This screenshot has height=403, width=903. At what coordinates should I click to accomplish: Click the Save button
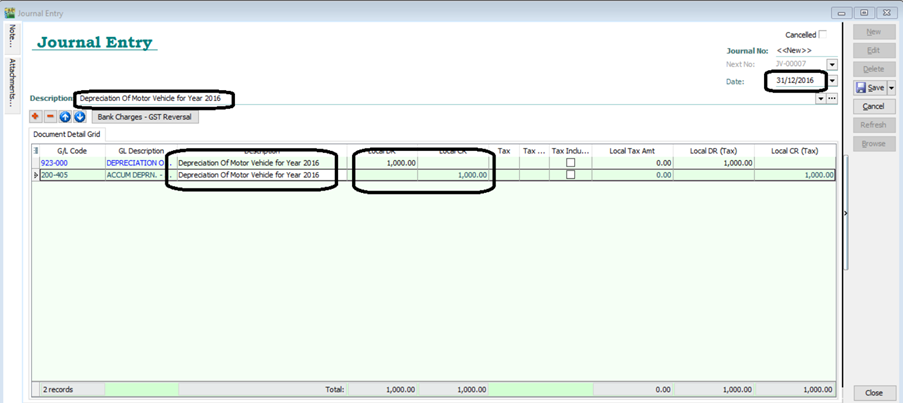click(869, 88)
